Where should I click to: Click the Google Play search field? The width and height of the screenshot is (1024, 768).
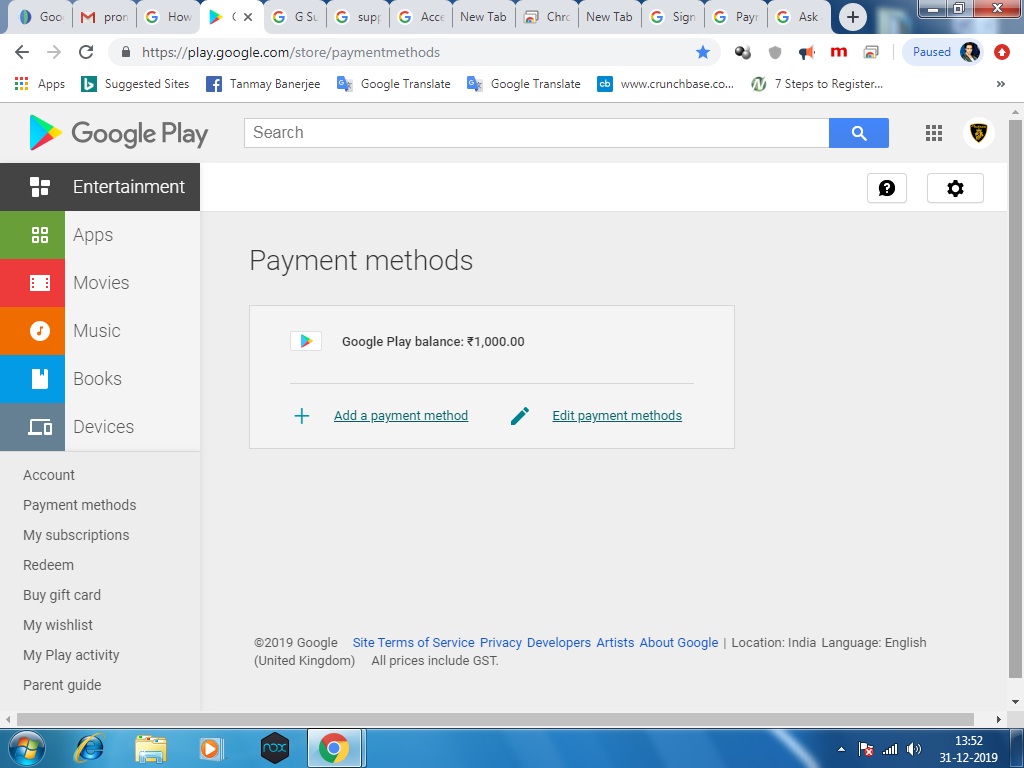pyautogui.click(x=536, y=133)
